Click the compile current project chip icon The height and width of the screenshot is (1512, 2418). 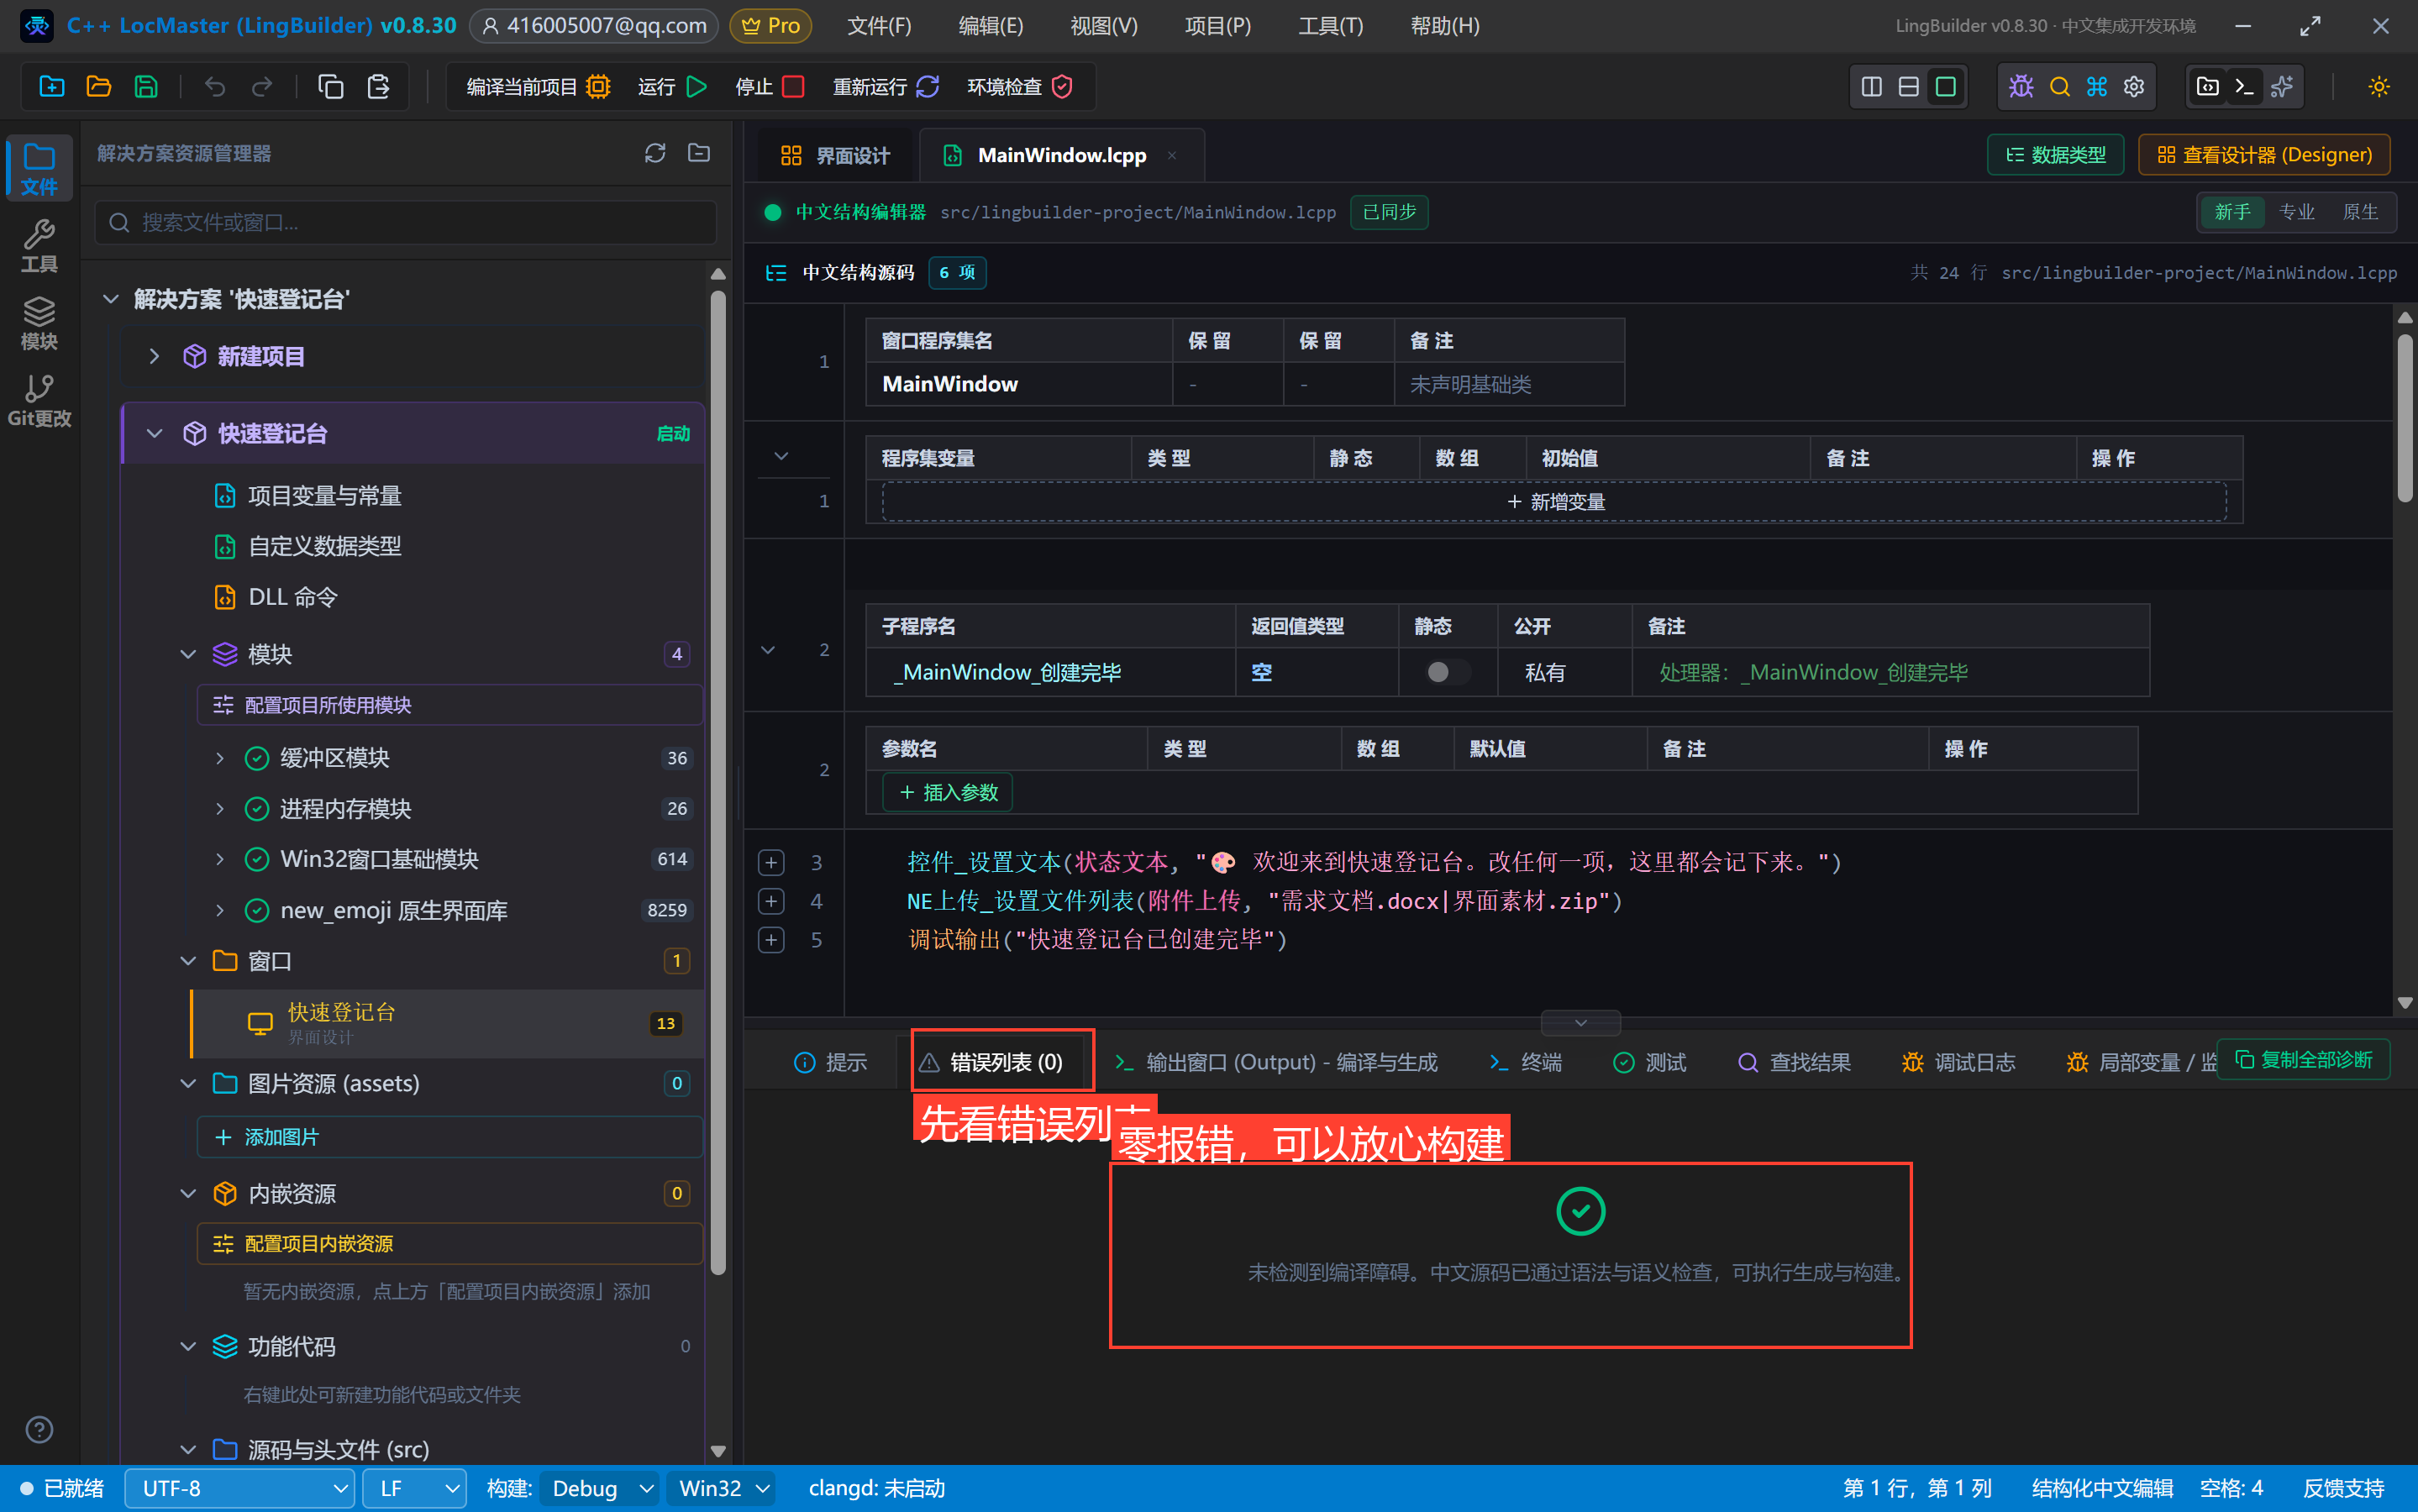click(x=598, y=87)
